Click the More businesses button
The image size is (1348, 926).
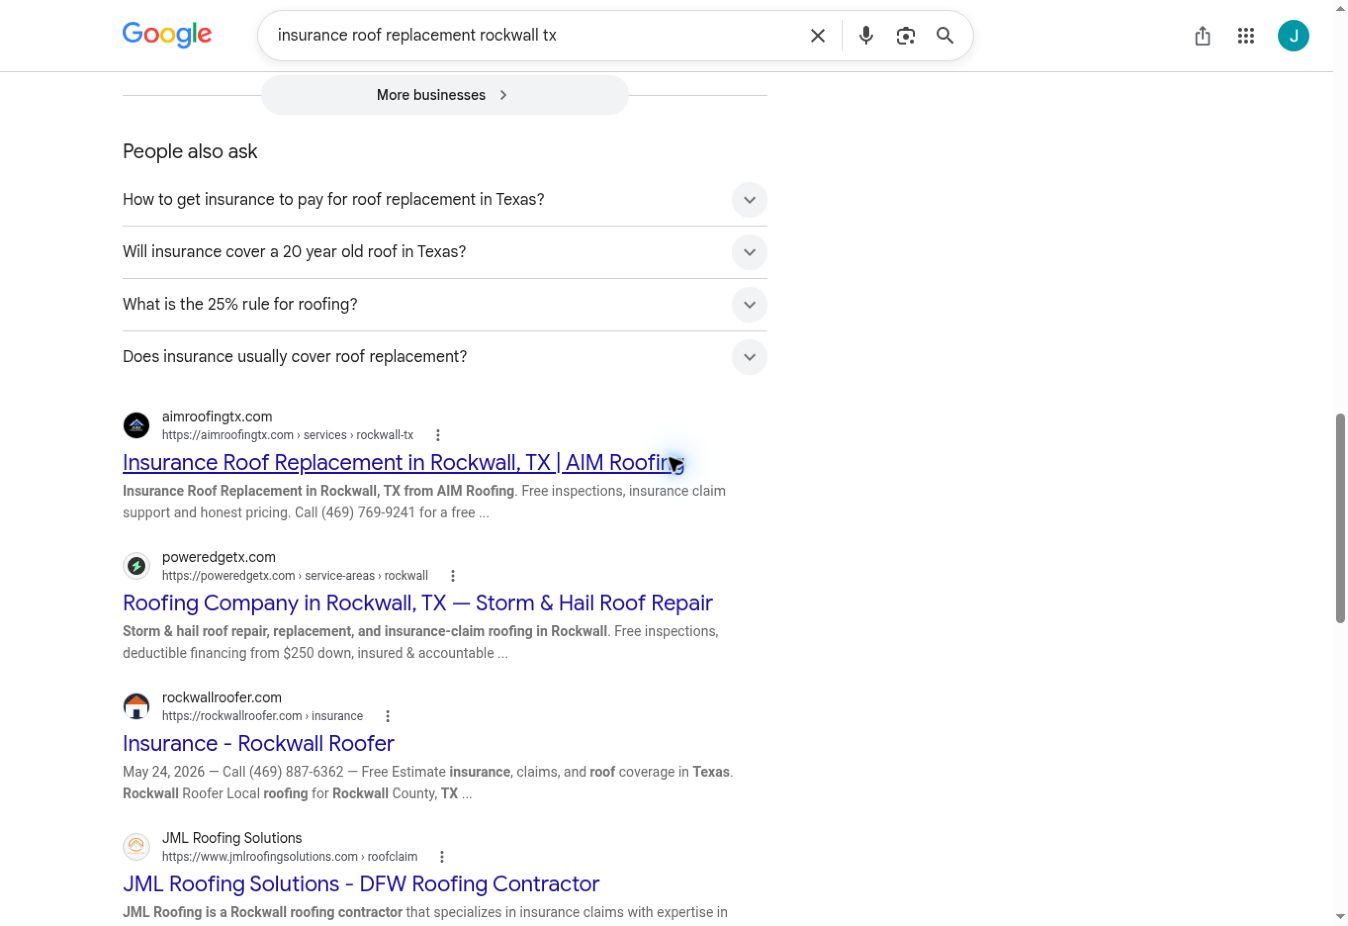[x=445, y=95]
